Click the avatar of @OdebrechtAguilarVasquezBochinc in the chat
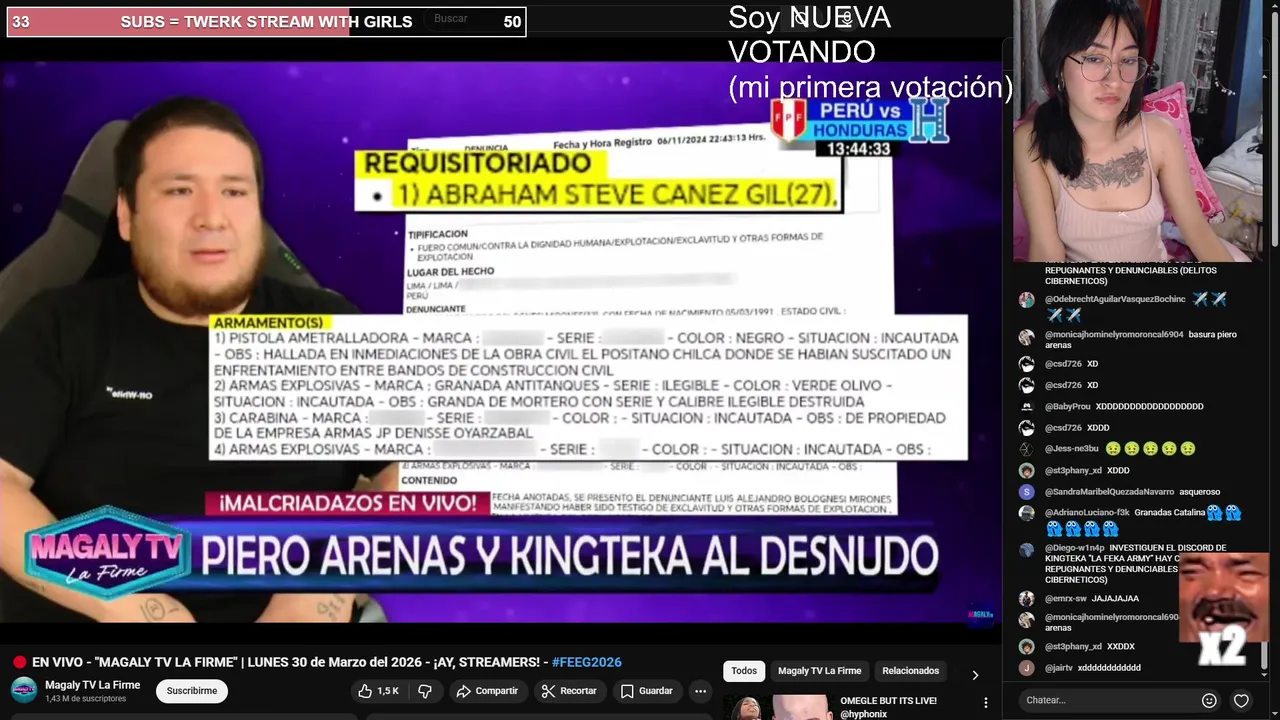This screenshot has height=720, width=1280. point(1026,300)
